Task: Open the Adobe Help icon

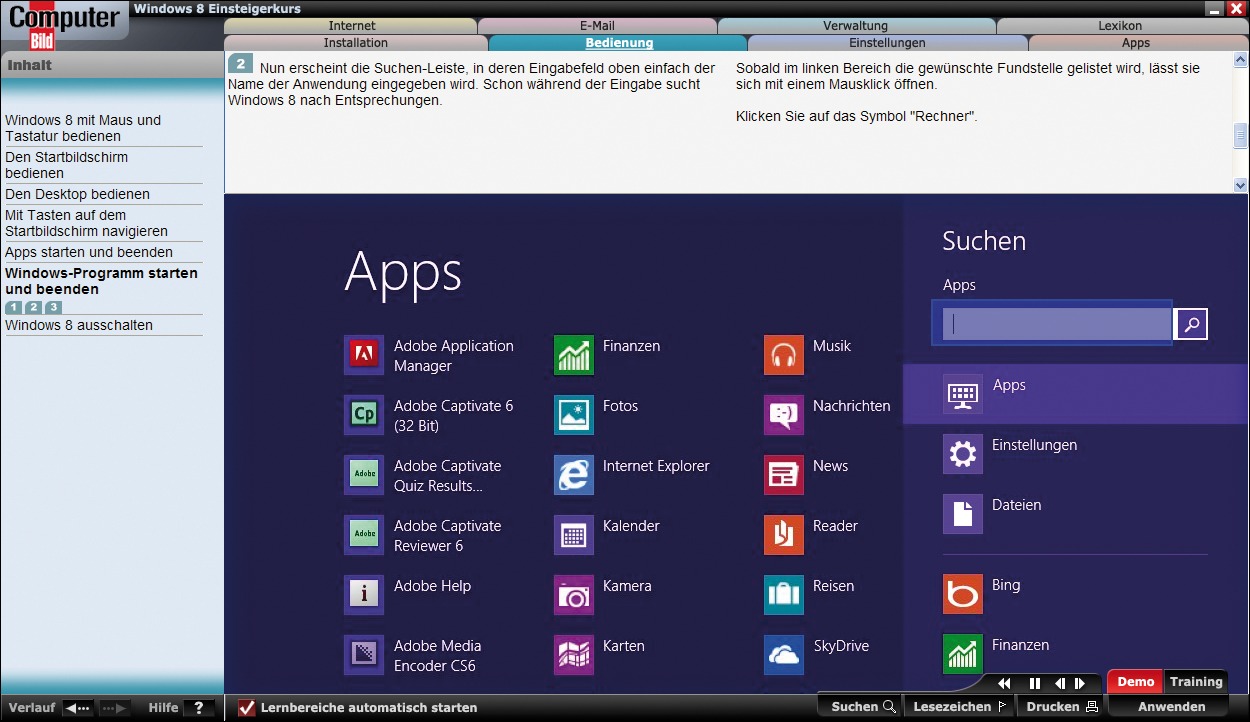Action: tap(363, 595)
